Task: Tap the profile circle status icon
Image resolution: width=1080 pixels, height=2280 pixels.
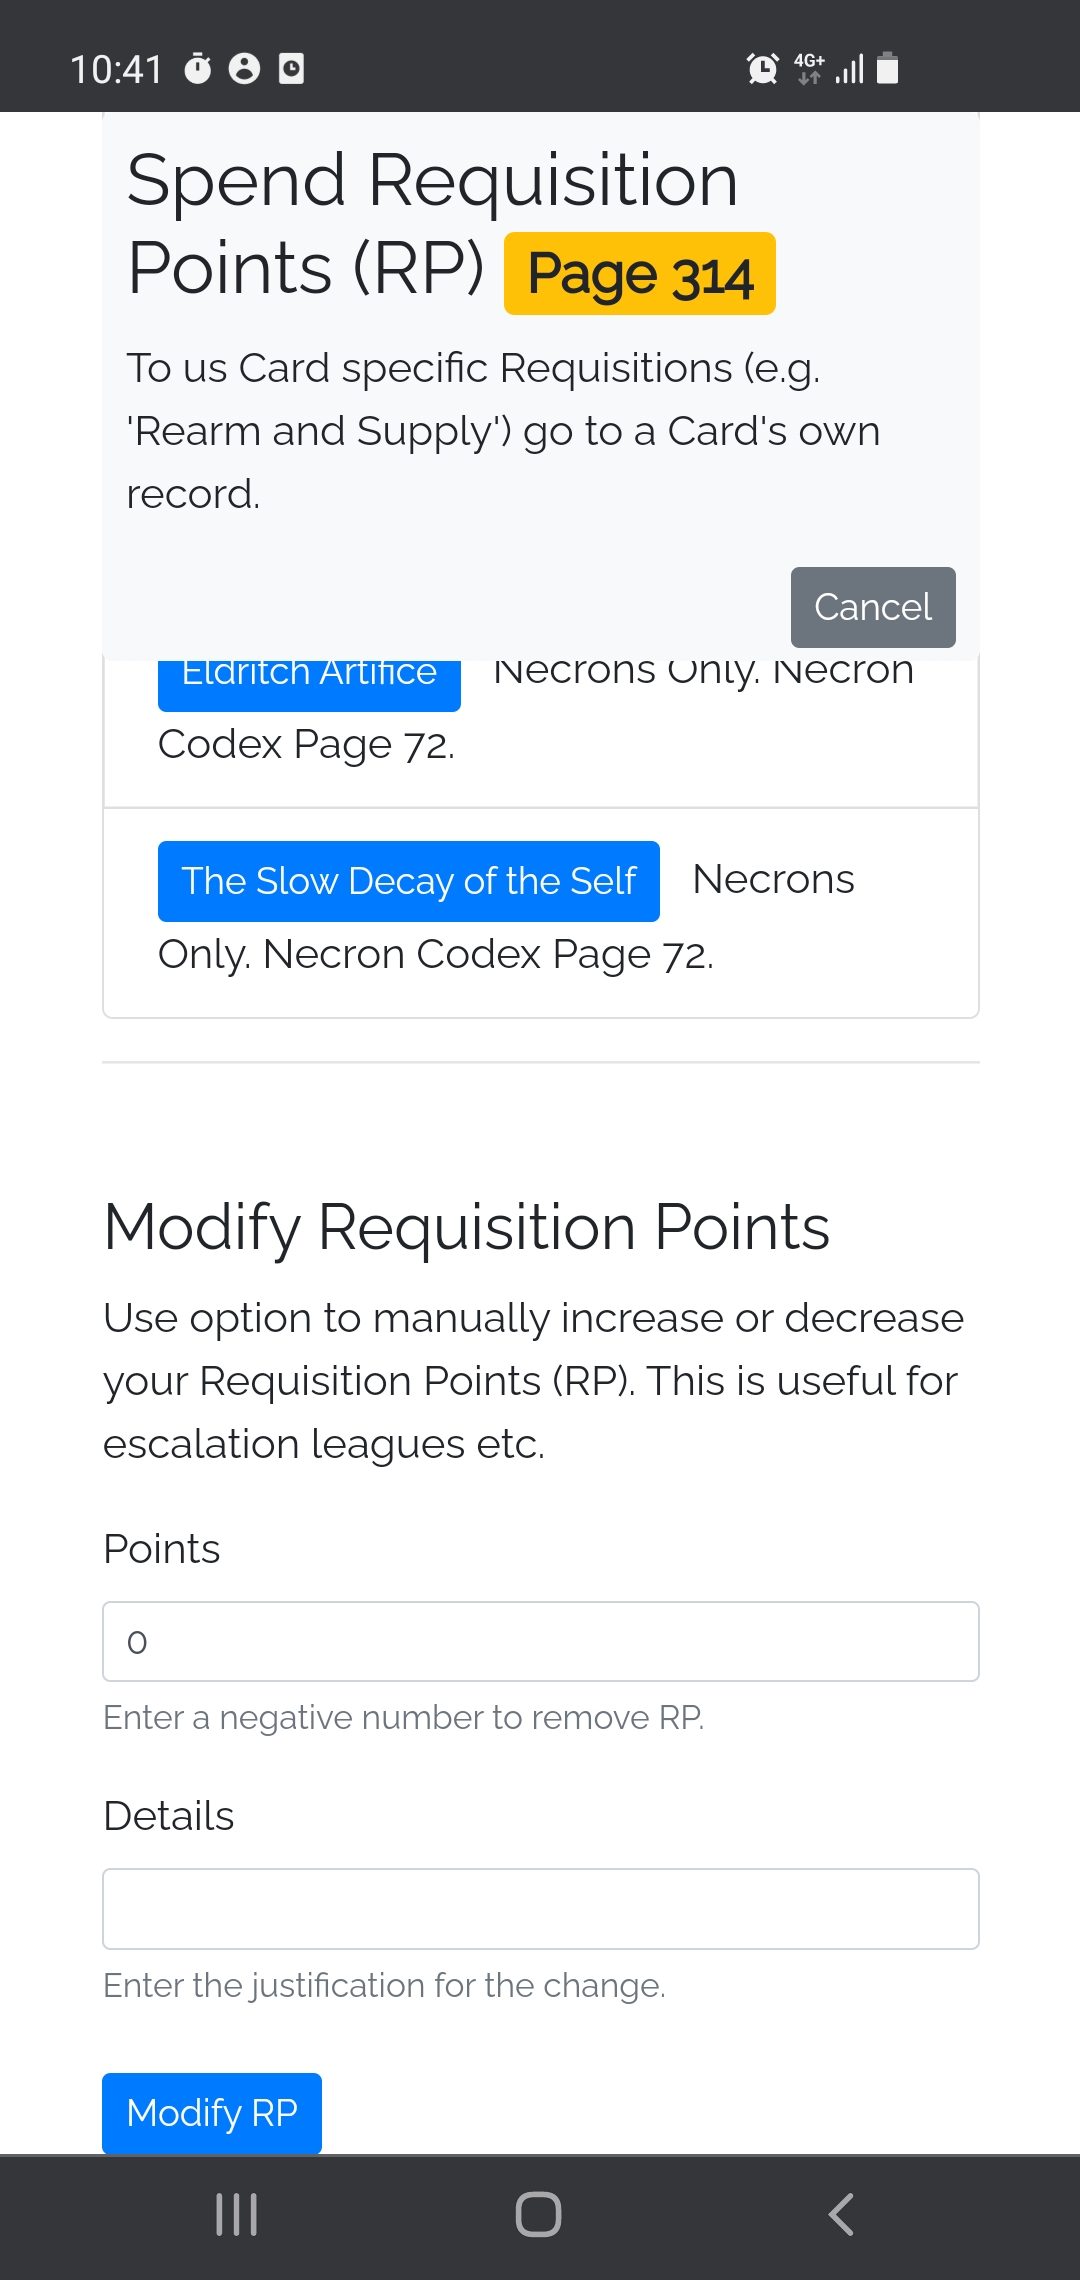Action: 244,68
